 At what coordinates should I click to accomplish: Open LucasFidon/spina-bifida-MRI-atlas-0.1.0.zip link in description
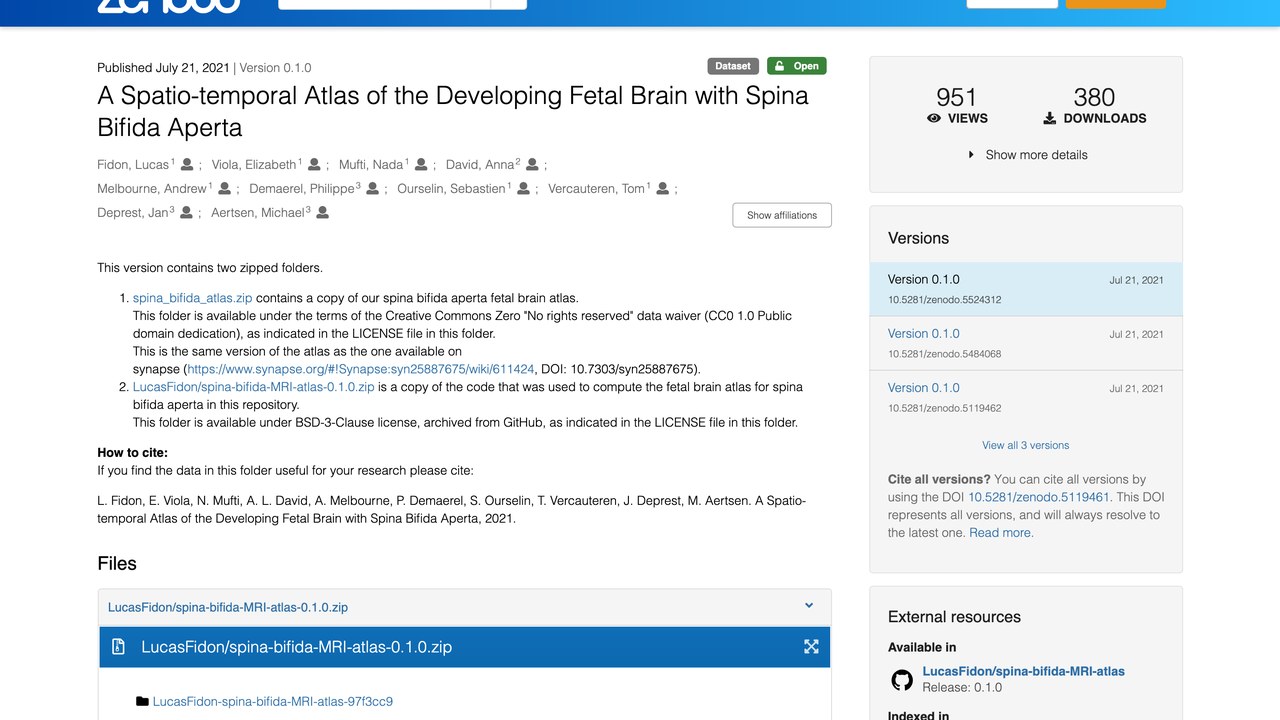(x=254, y=387)
